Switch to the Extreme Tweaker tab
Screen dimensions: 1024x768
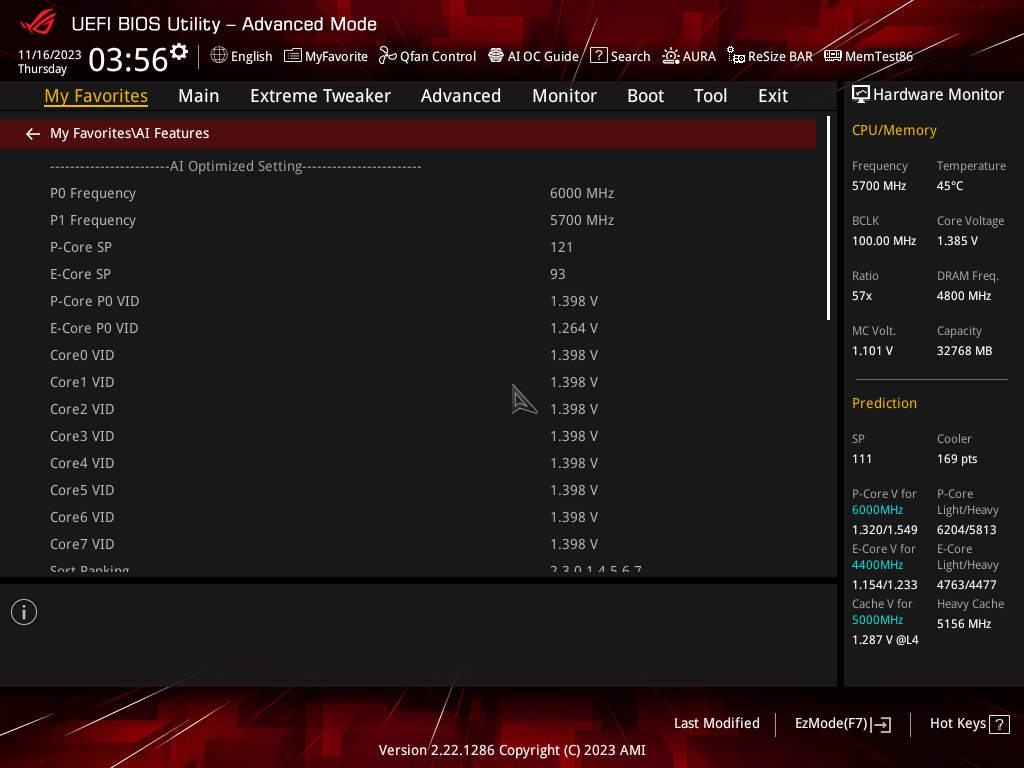pyautogui.click(x=320, y=96)
